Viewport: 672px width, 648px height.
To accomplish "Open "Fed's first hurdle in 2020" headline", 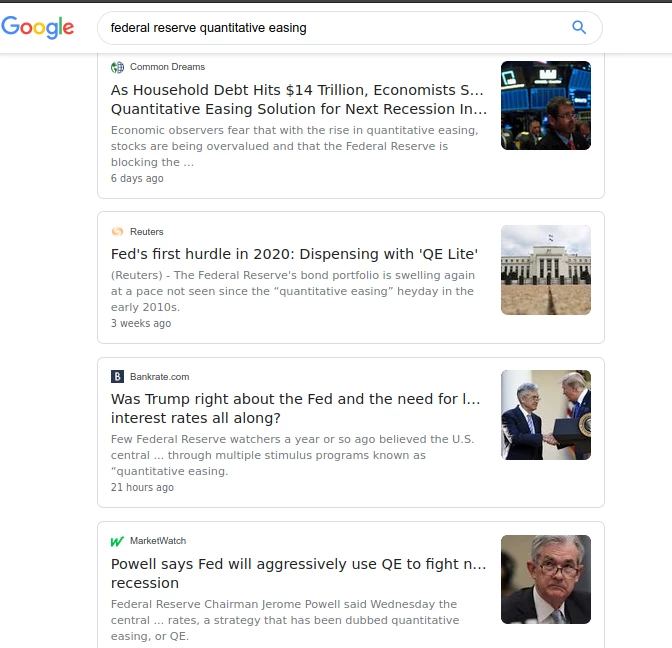I will tap(294, 254).
